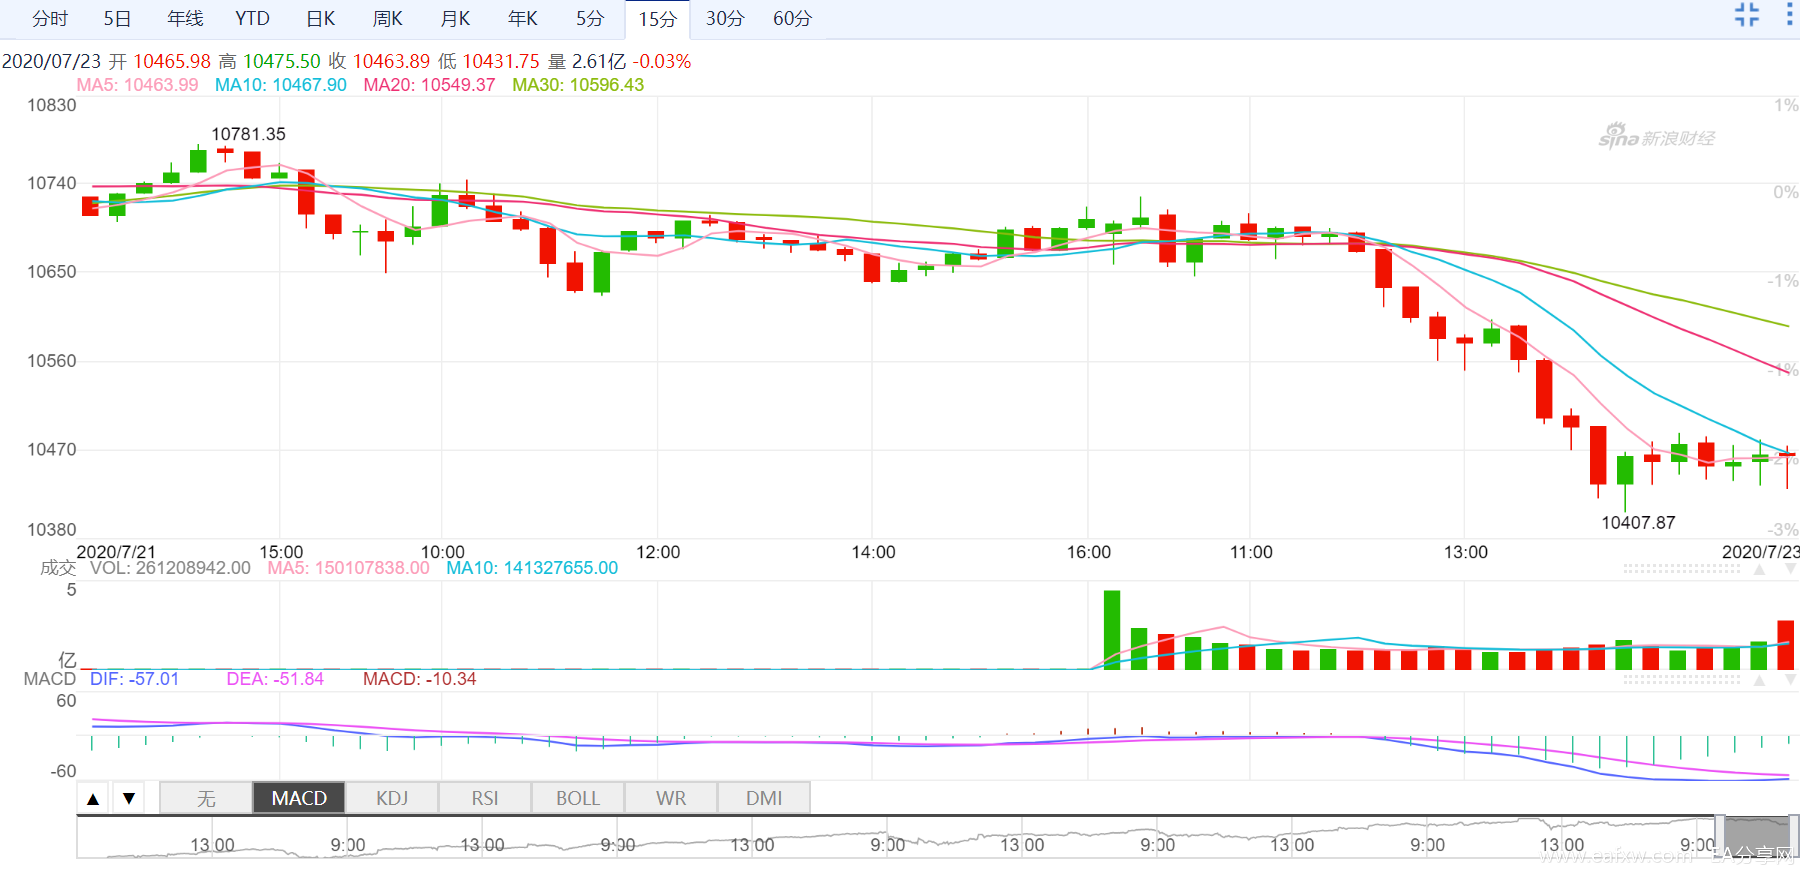Screen dimensions: 1800x870
Task: Switch to the 60分 interval tab
Action: [x=793, y=19]
